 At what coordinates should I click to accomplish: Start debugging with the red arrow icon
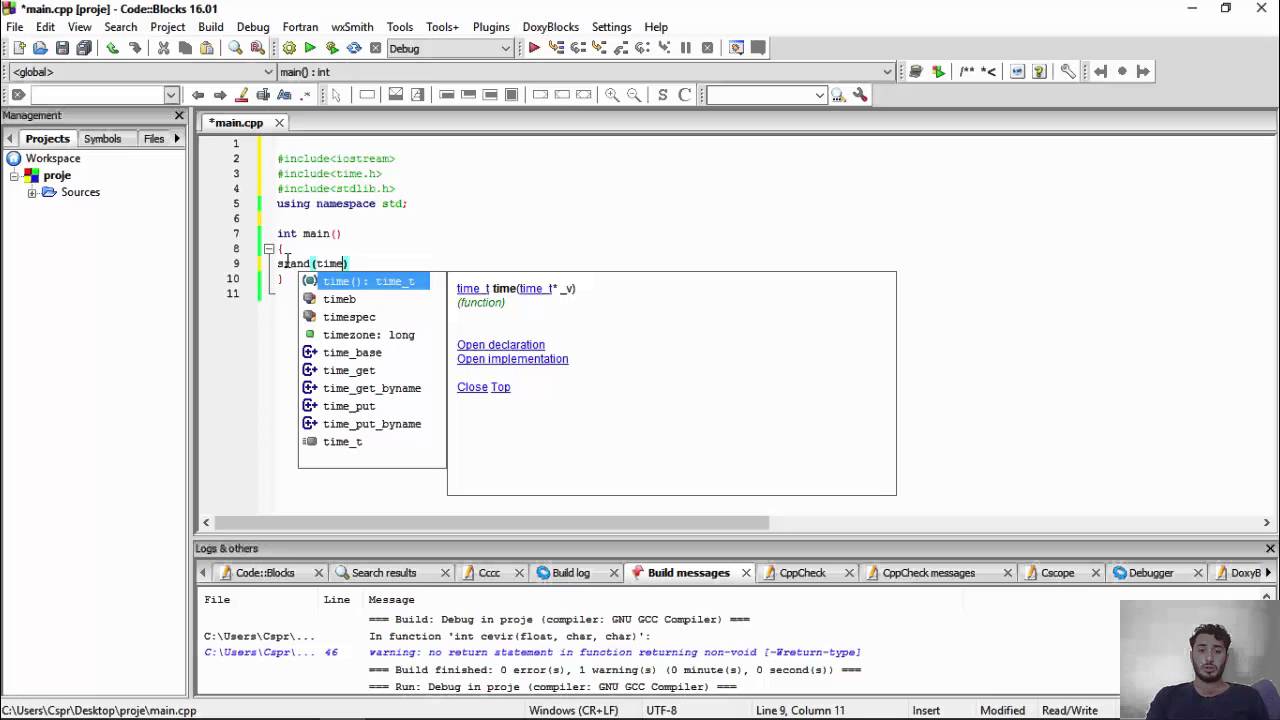click(534, 48)
